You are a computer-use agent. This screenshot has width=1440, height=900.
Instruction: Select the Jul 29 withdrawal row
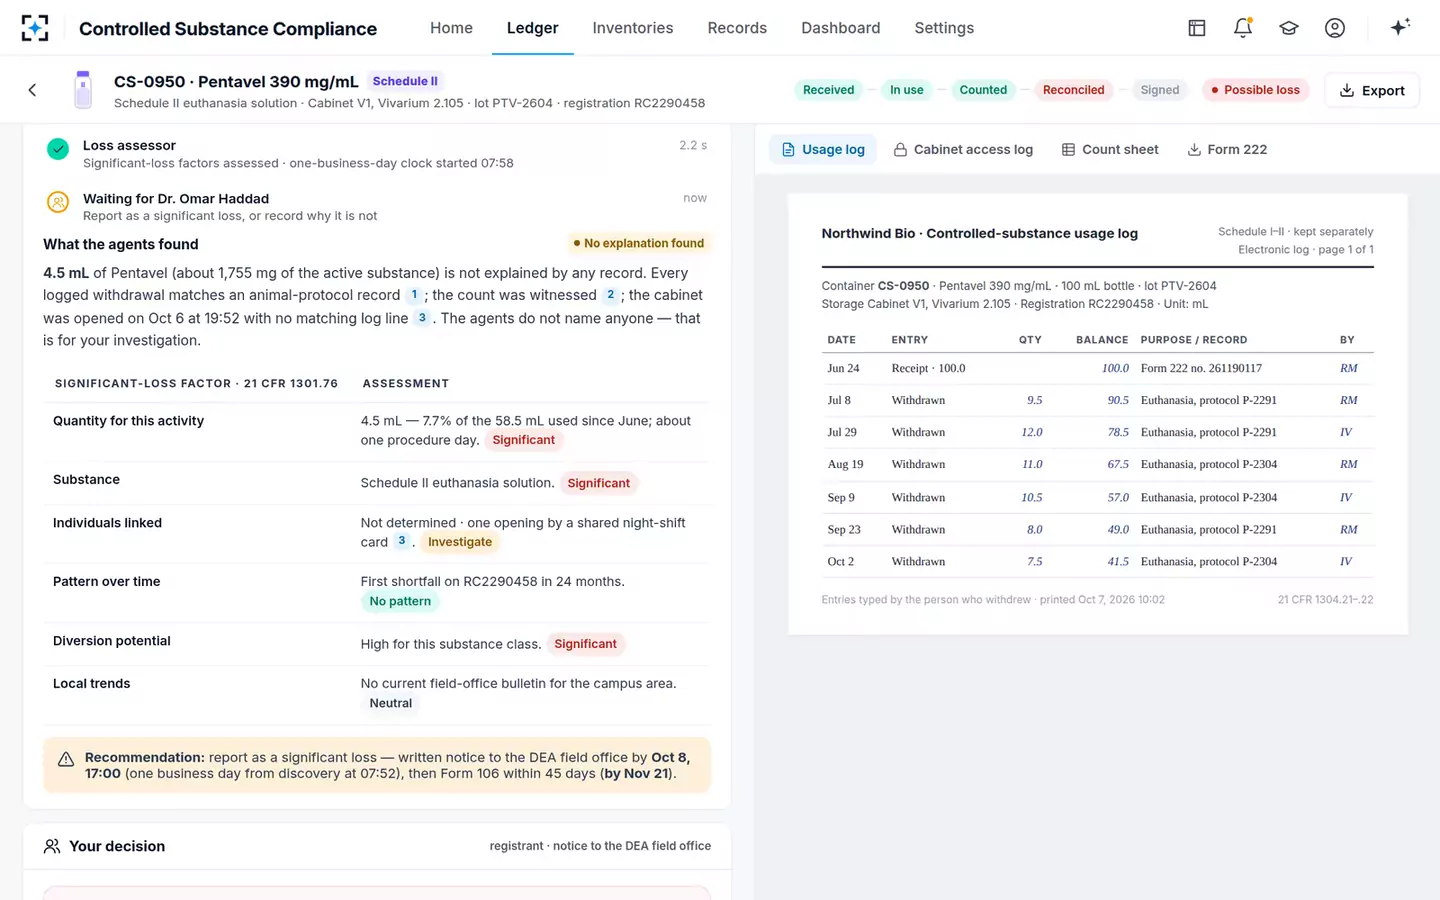(1097, 432)
